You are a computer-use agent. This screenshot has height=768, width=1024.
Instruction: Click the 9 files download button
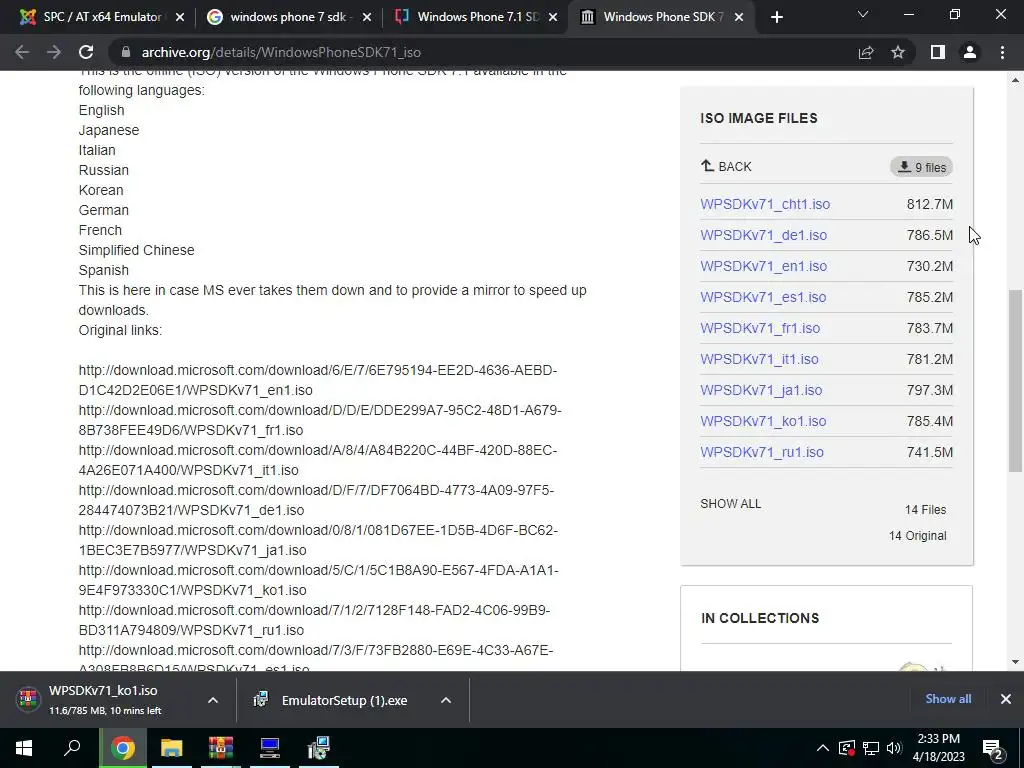click(x=921, y=167)
